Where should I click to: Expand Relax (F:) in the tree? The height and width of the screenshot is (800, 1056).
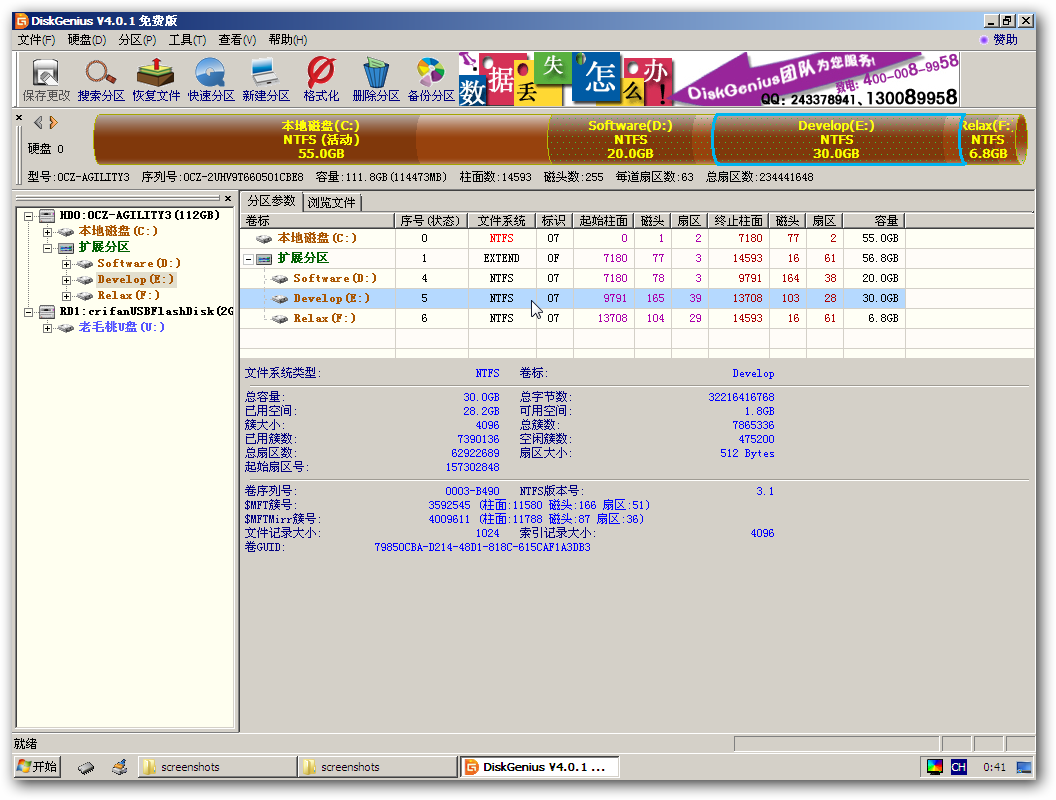(66, 296)
